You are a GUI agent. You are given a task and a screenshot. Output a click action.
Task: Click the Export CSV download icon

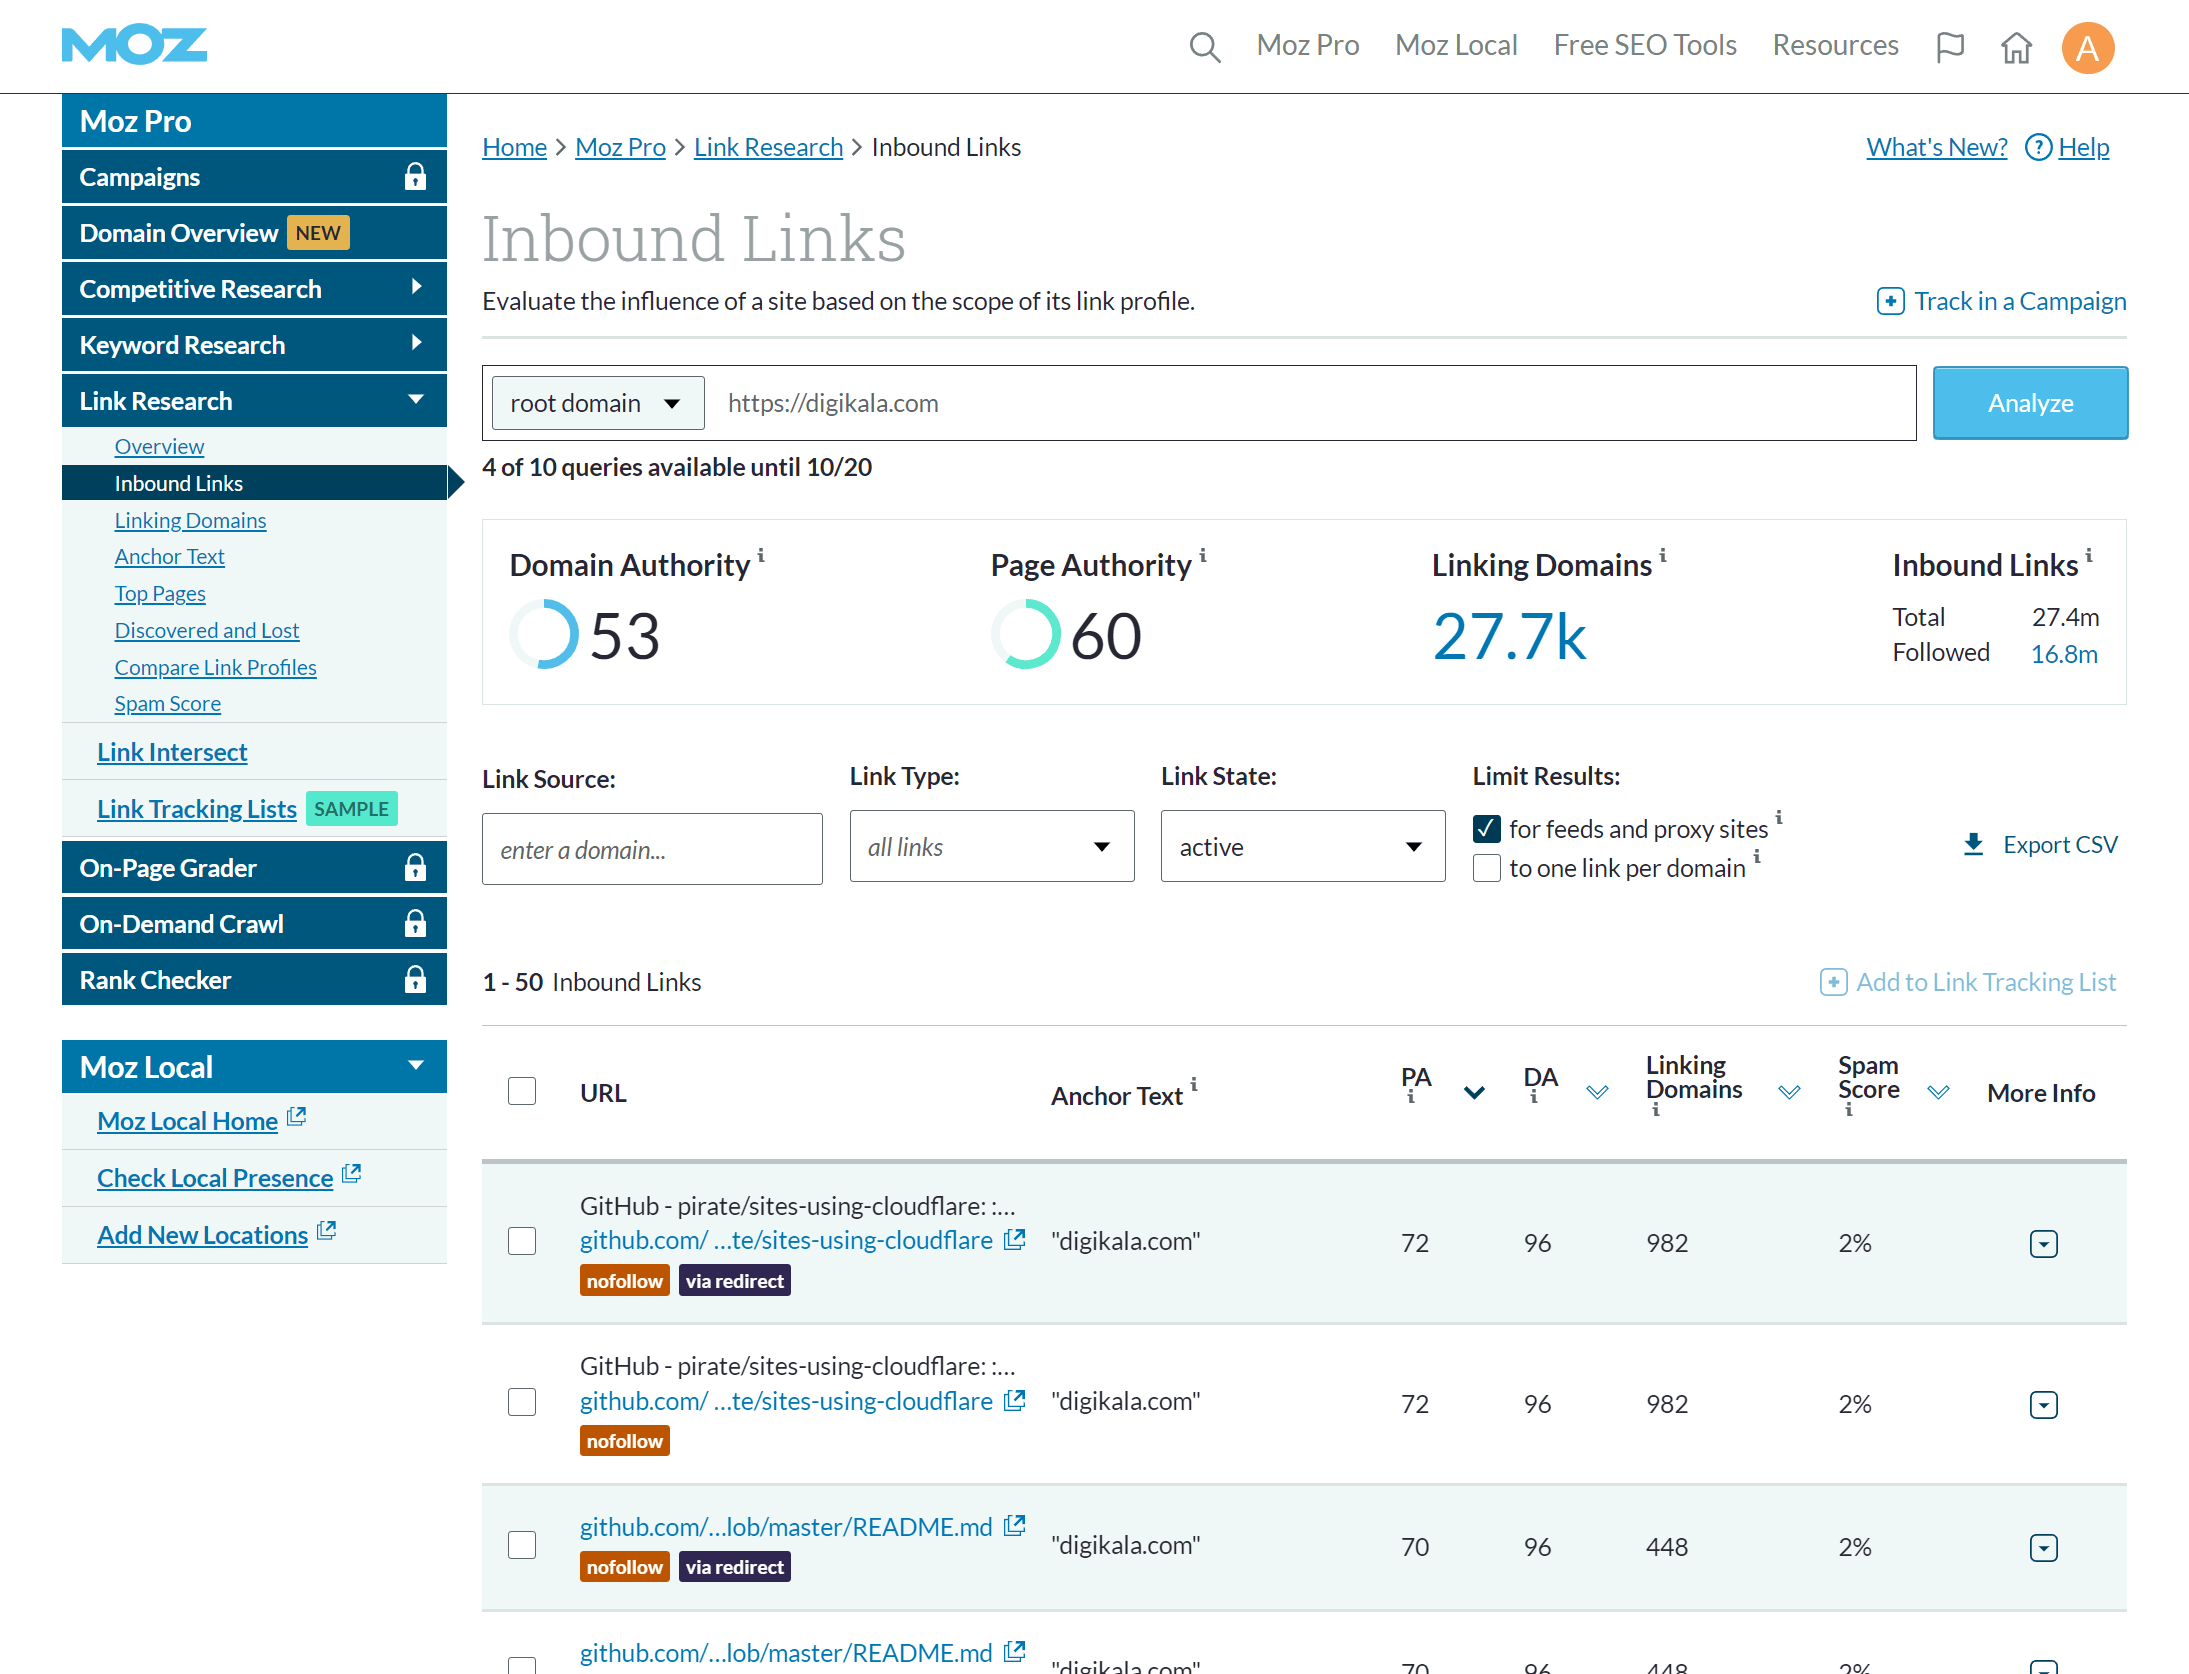tap(1973, 845)
